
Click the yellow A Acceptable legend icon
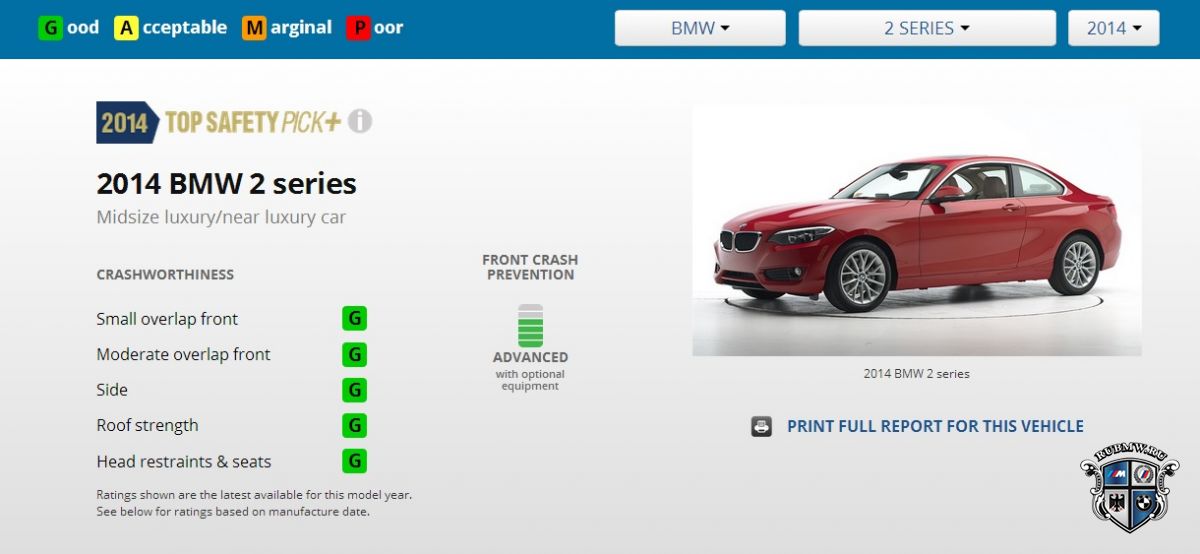(126, 28)
